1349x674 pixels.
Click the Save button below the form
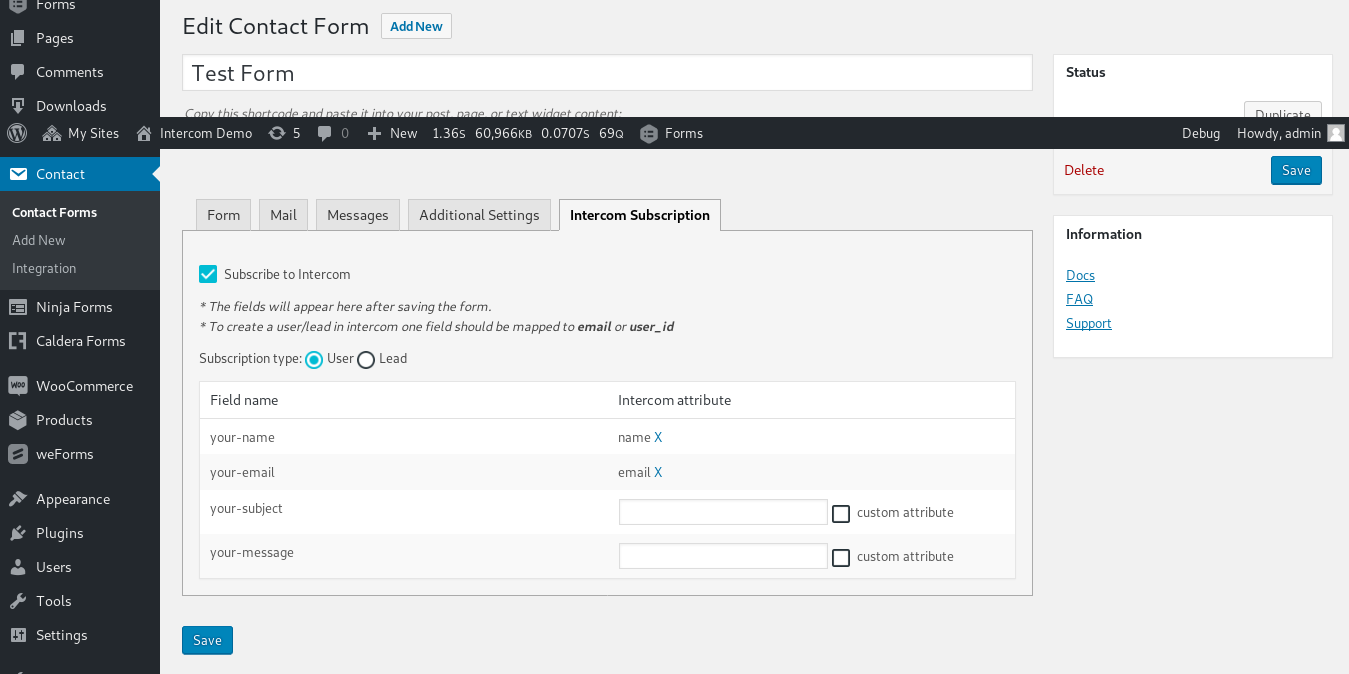coord(207,640)
